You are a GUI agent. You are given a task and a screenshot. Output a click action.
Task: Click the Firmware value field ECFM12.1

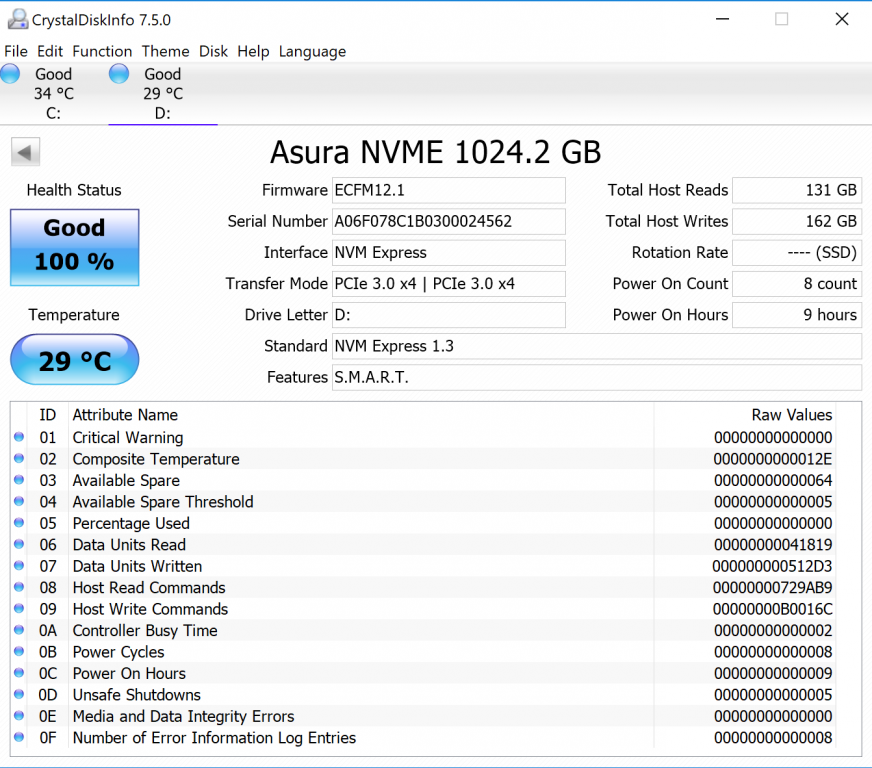447,190
